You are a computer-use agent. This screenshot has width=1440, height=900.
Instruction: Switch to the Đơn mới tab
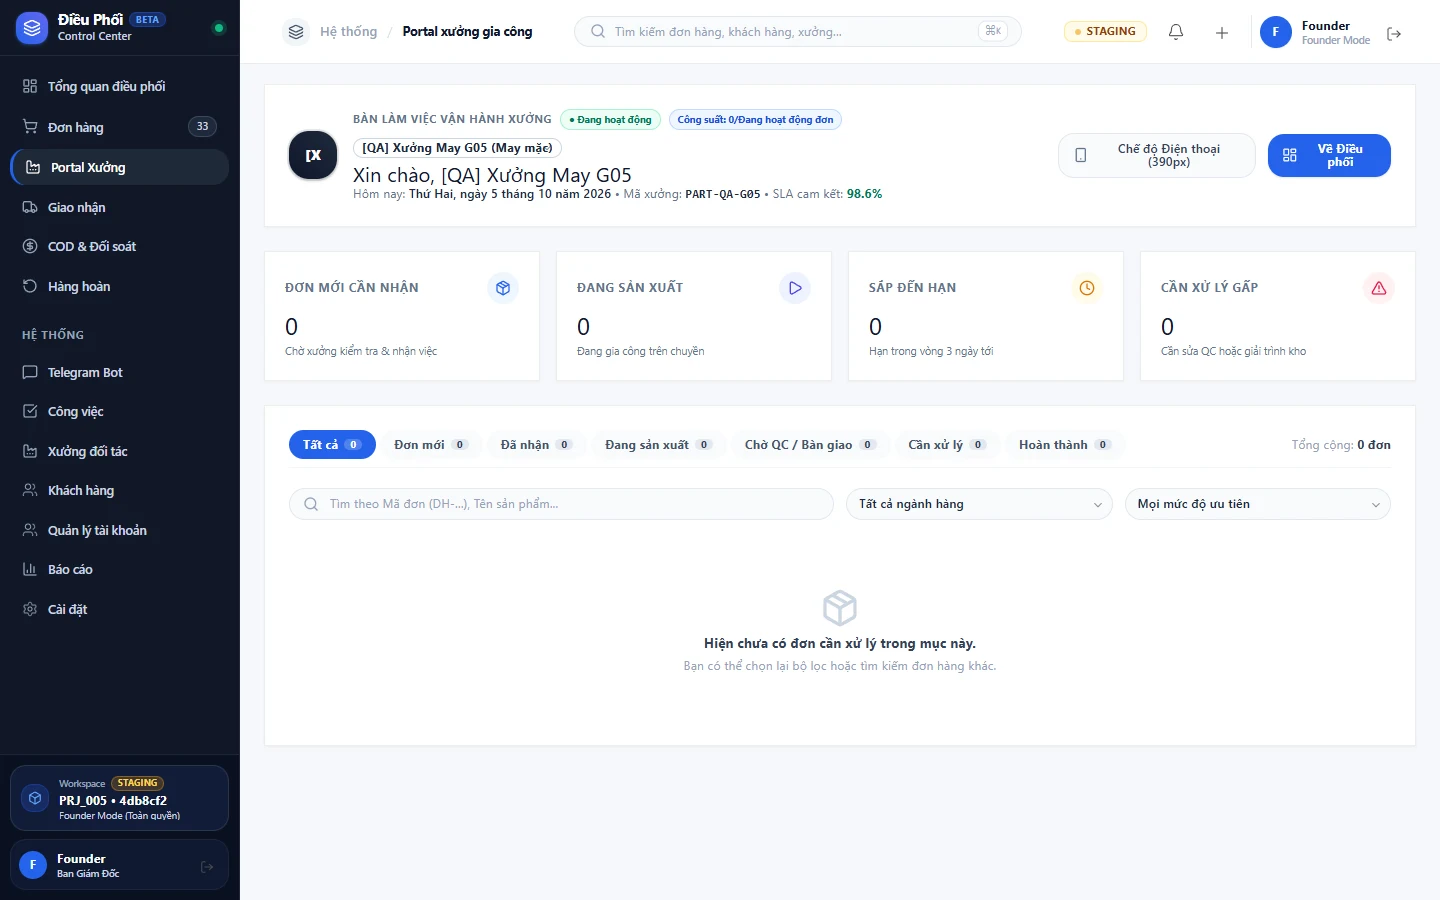(x=431, y=445)
